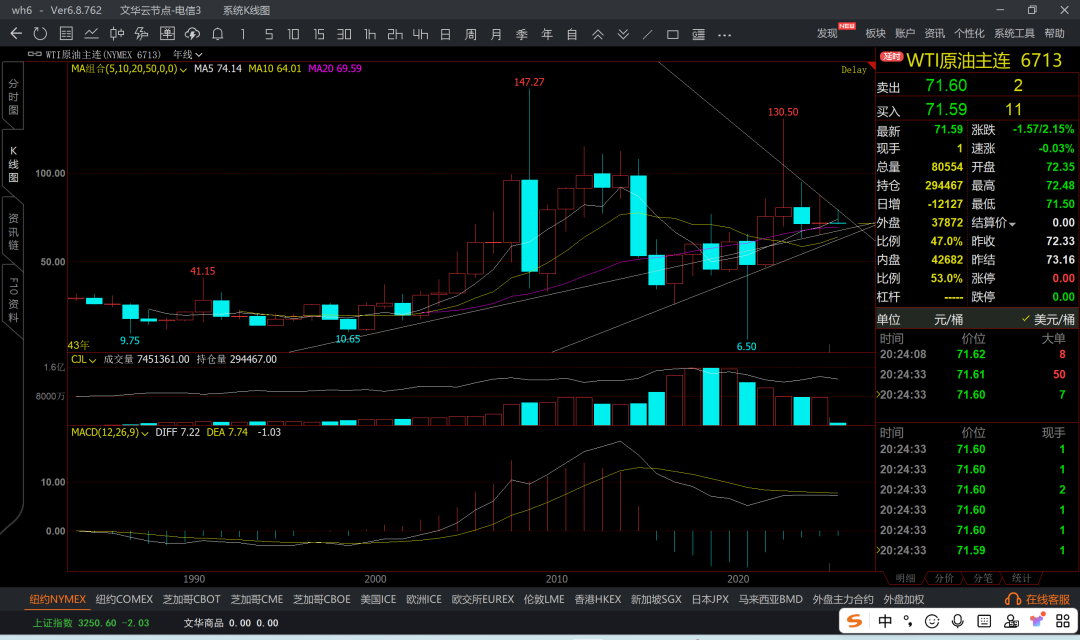This screenshot has height=640, width=1080.
Task: Open the 明细 detail tab
Action: [905, 578]
